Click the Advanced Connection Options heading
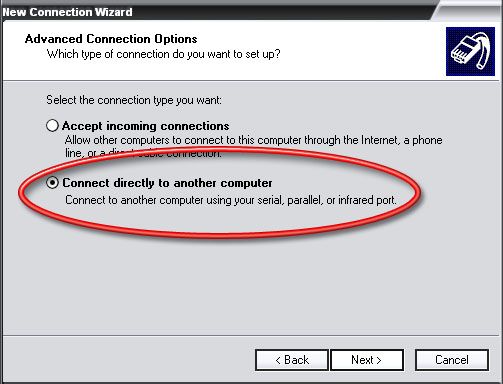The height and width of the screenshot is (384, 503). tap(111, 39)
